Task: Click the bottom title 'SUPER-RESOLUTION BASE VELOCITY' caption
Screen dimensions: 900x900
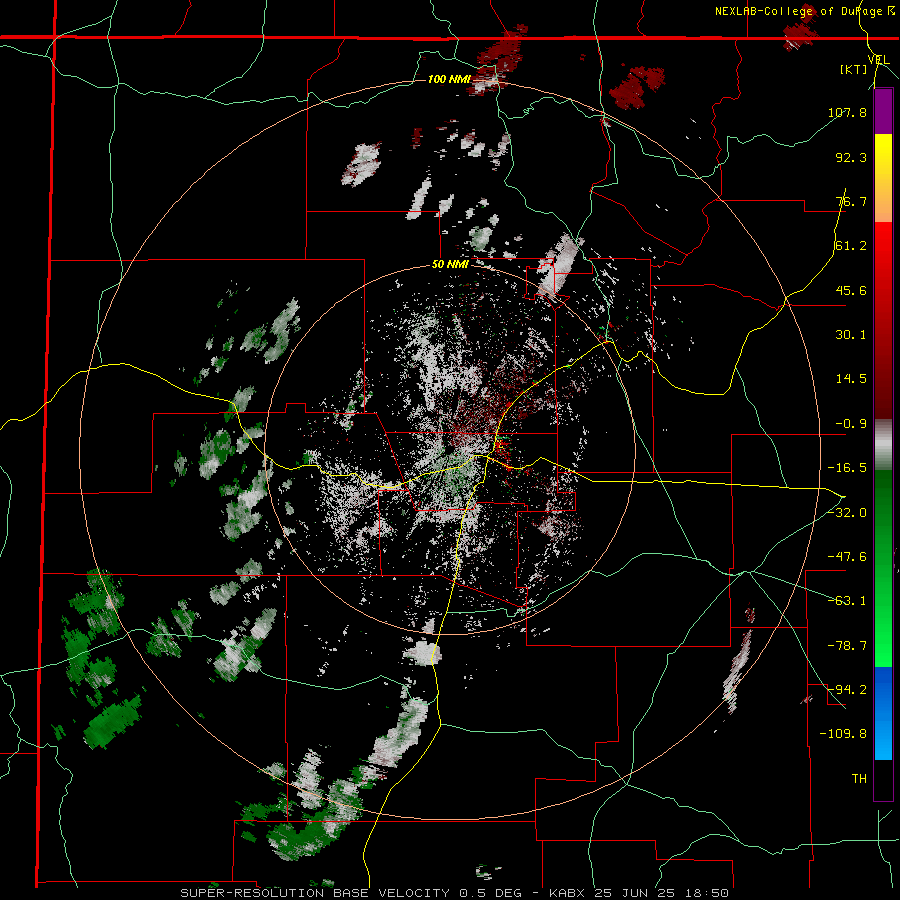Action: [315, 893]
